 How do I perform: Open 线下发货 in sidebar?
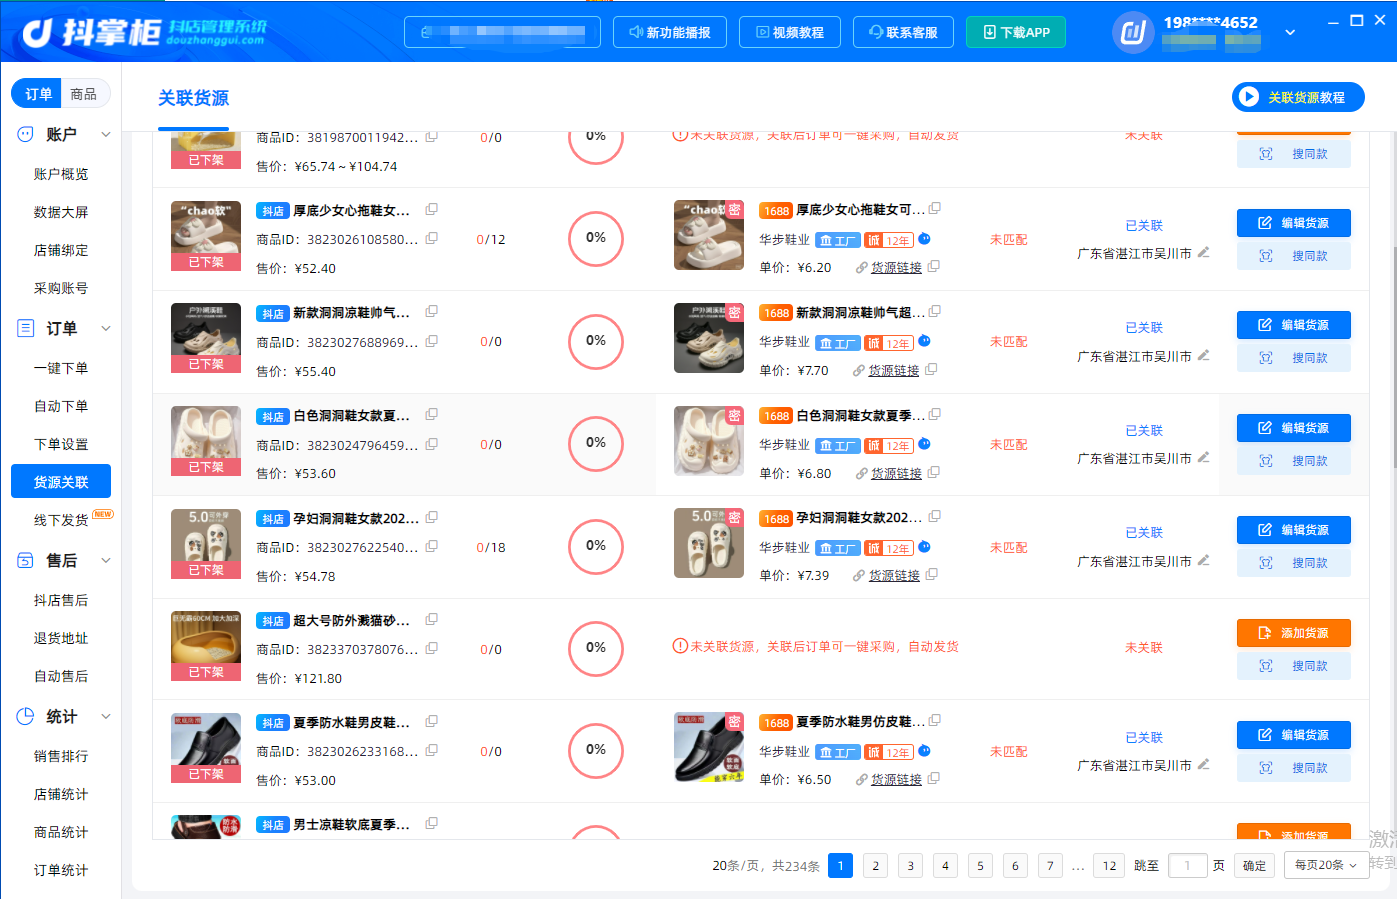61,520
